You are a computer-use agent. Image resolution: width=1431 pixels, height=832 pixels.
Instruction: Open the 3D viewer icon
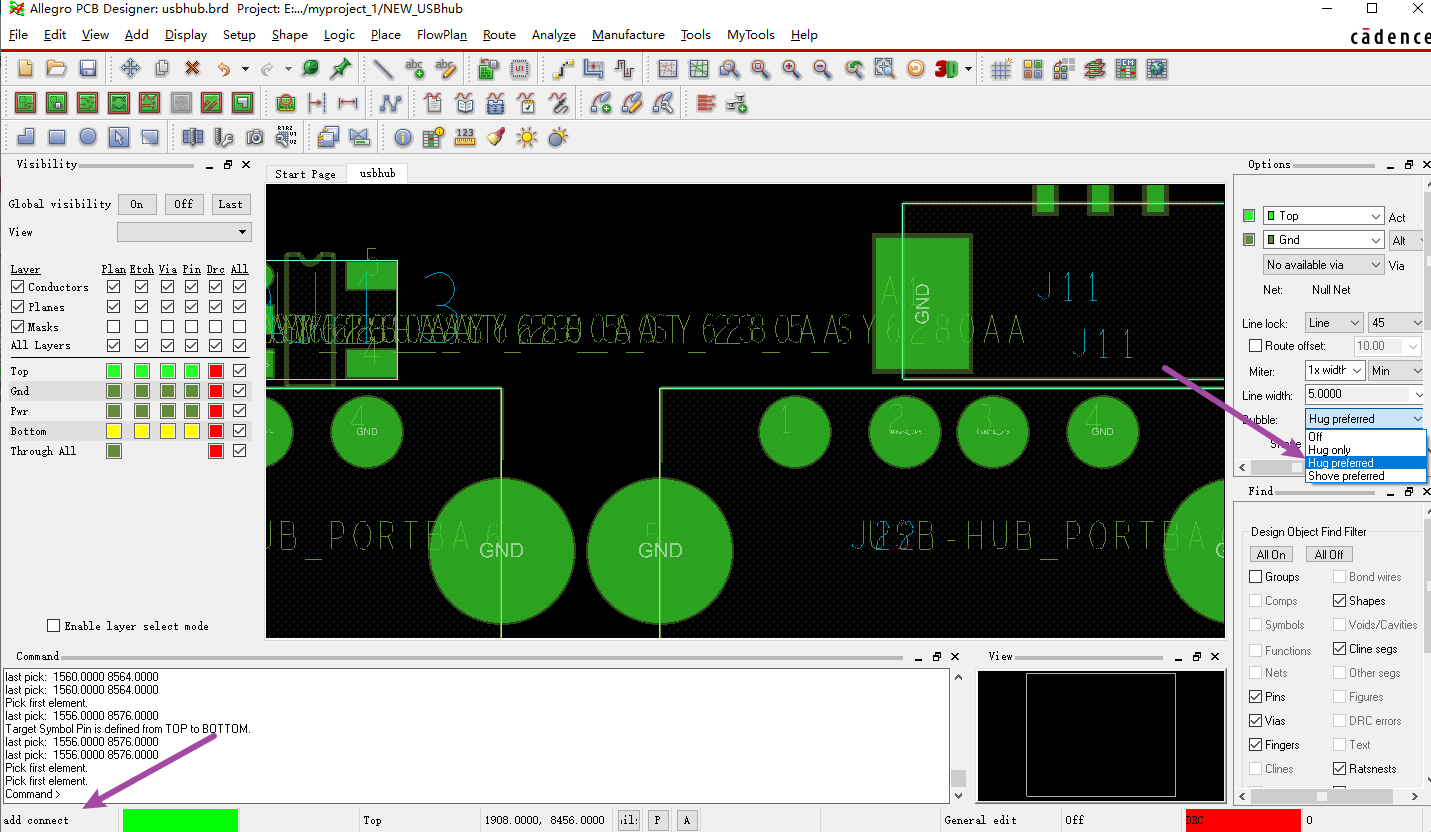click(x=946, y=69)
